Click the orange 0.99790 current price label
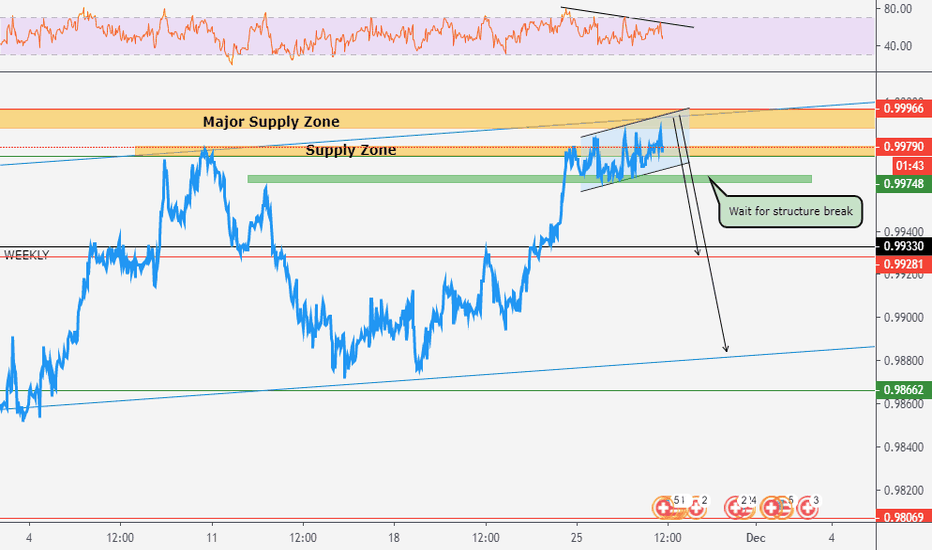 (x=903, y=147)
